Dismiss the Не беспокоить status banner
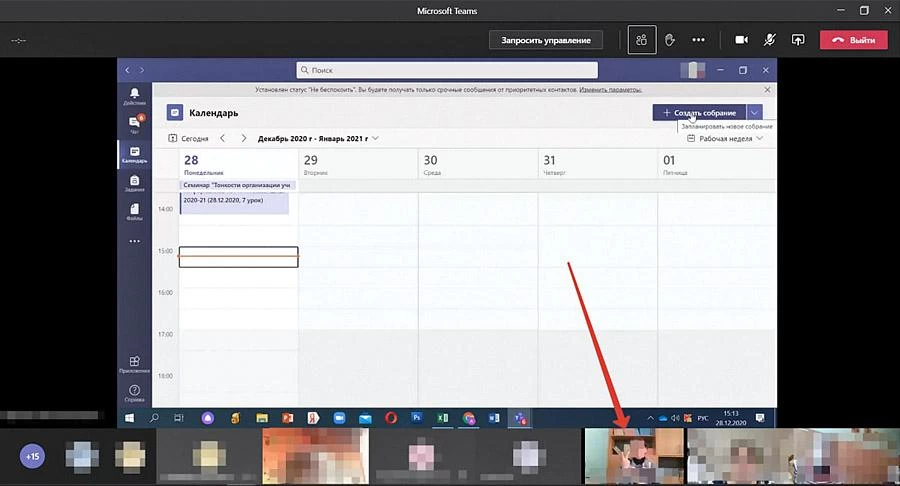This screenshot has height=486, width=900. point(767,90)
